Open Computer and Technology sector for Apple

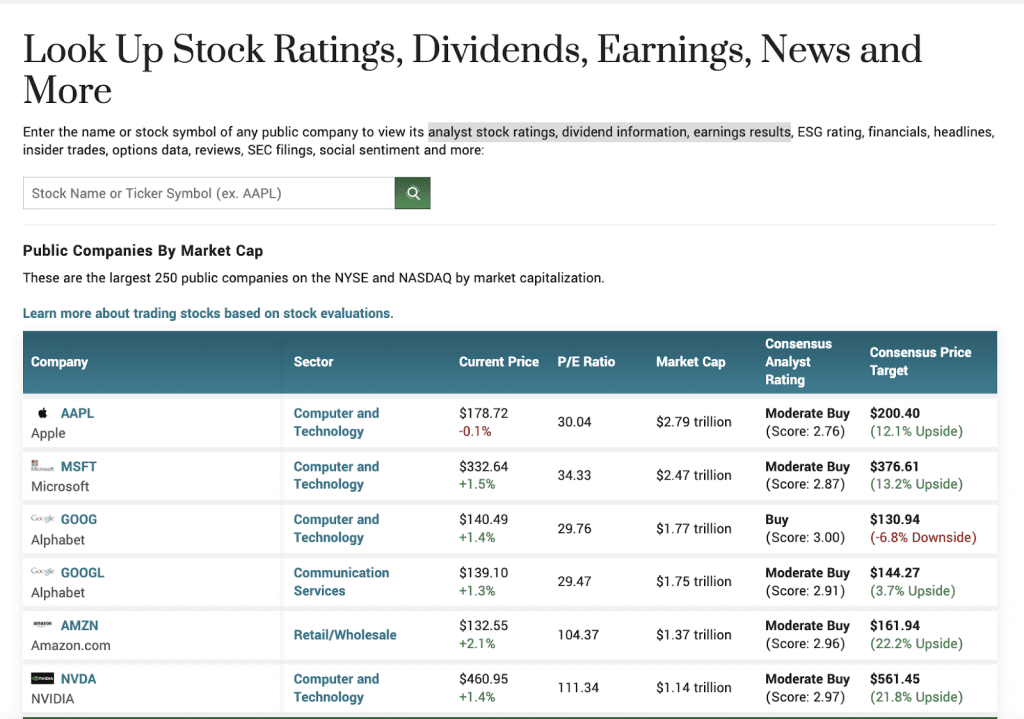(x=336, y=421)
